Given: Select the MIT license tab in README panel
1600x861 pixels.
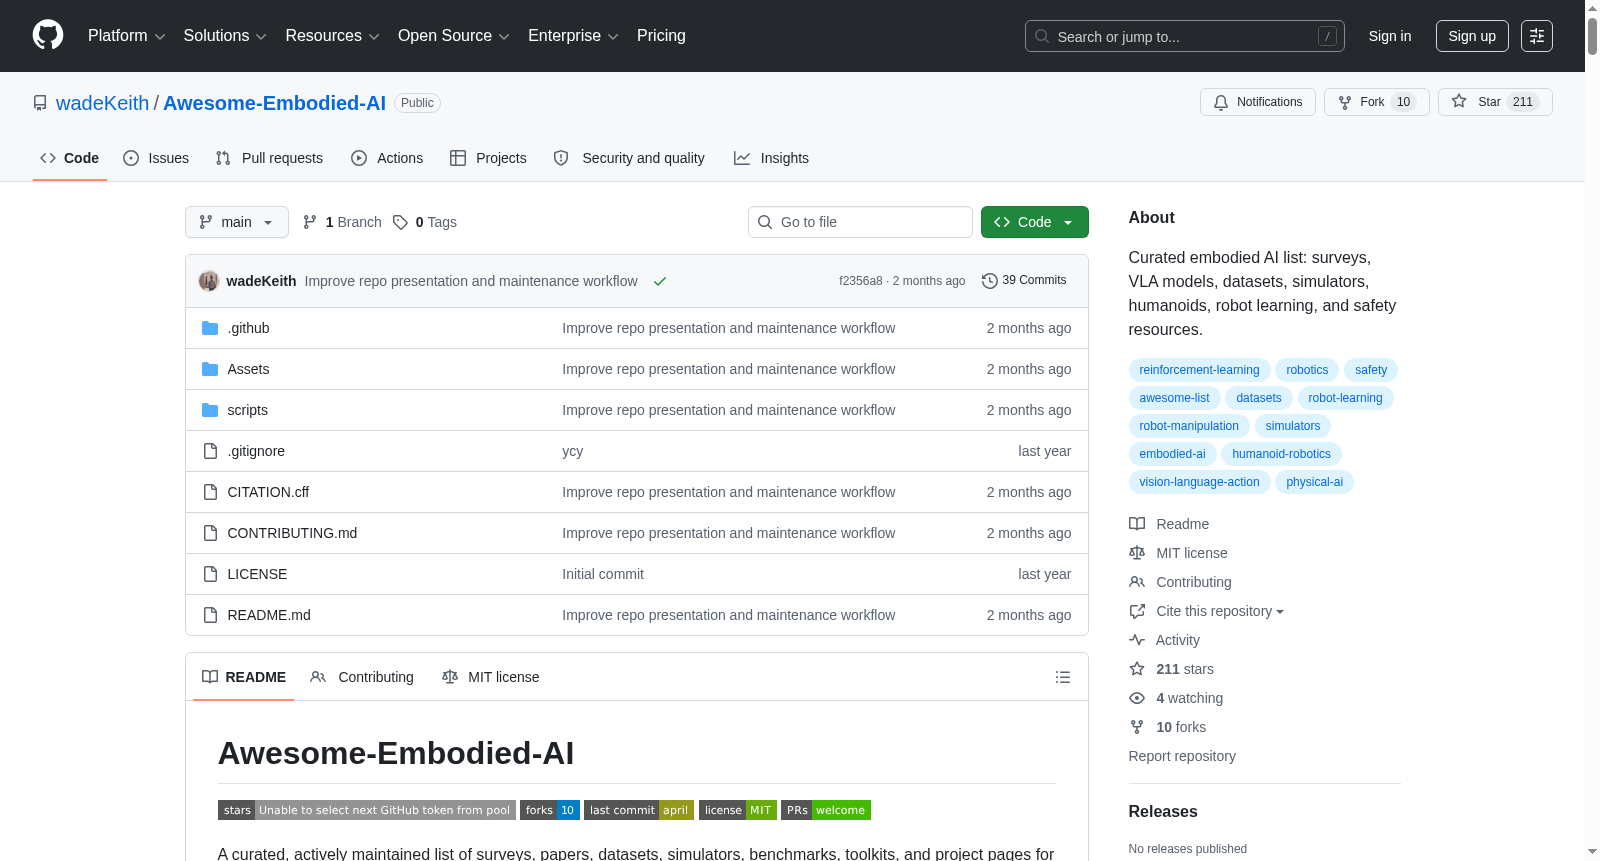Looking at the screenshot, I should tap(490, 677).
